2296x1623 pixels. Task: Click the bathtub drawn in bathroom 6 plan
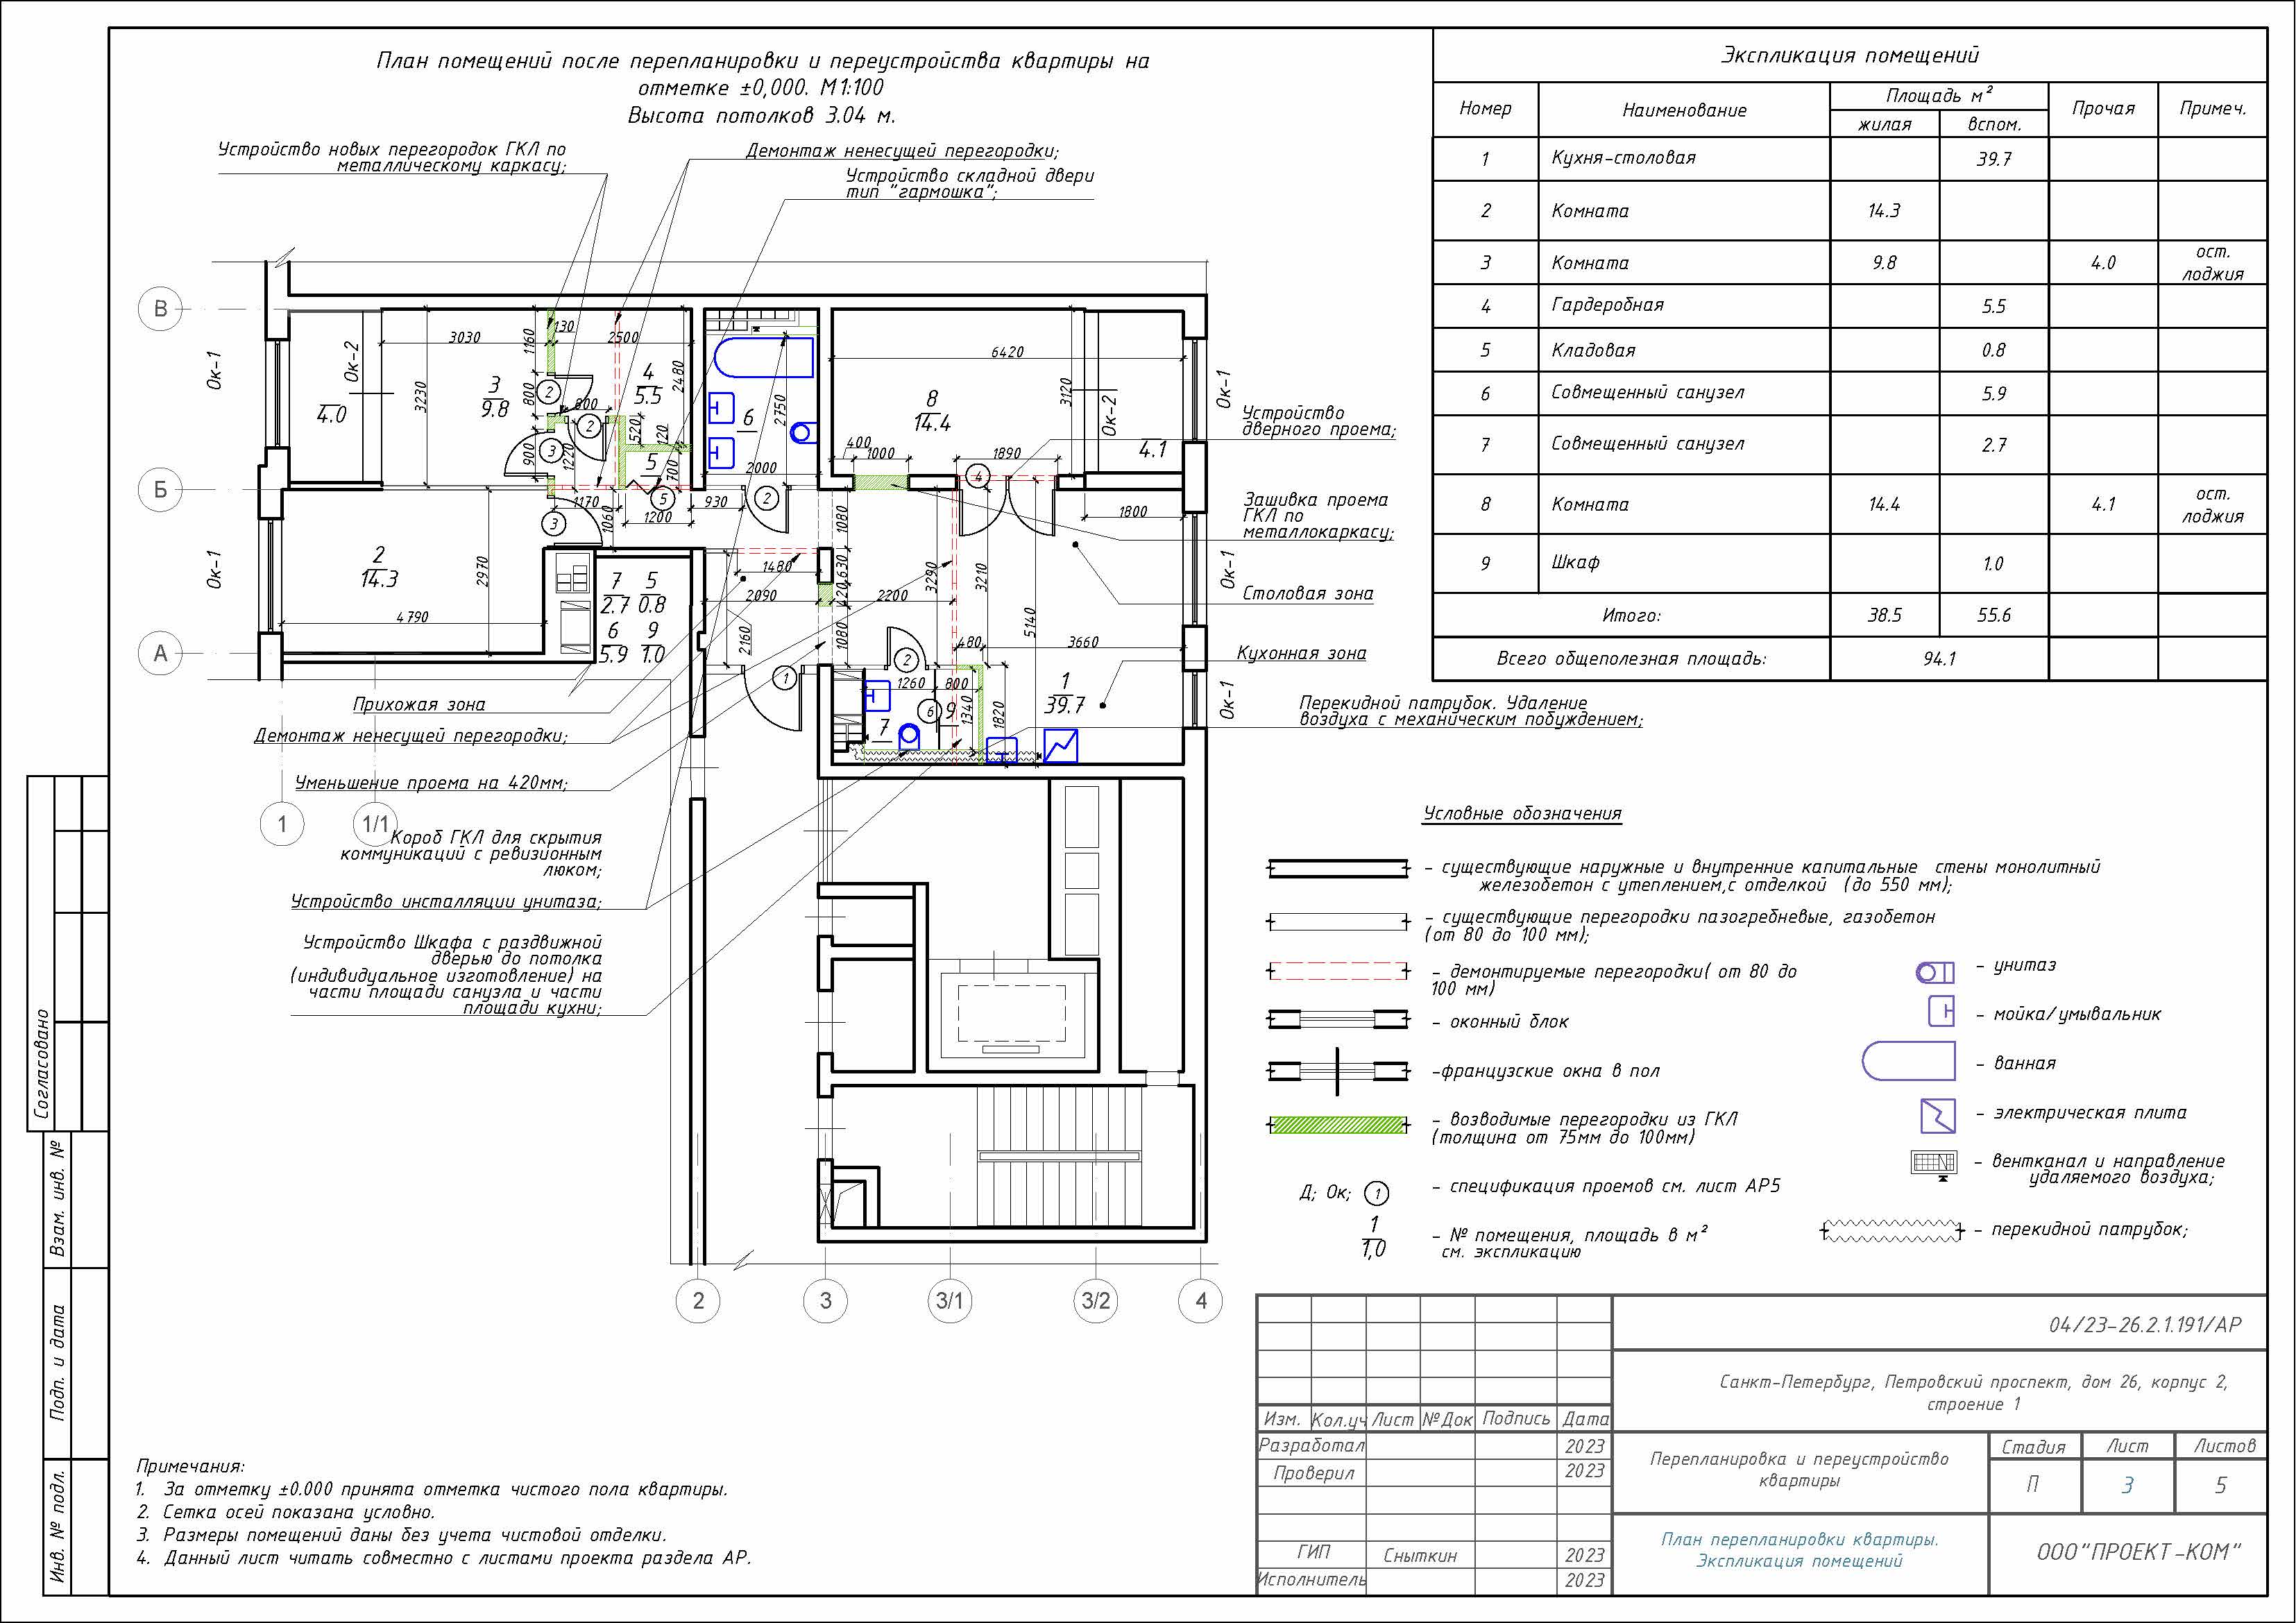[764, 357]
